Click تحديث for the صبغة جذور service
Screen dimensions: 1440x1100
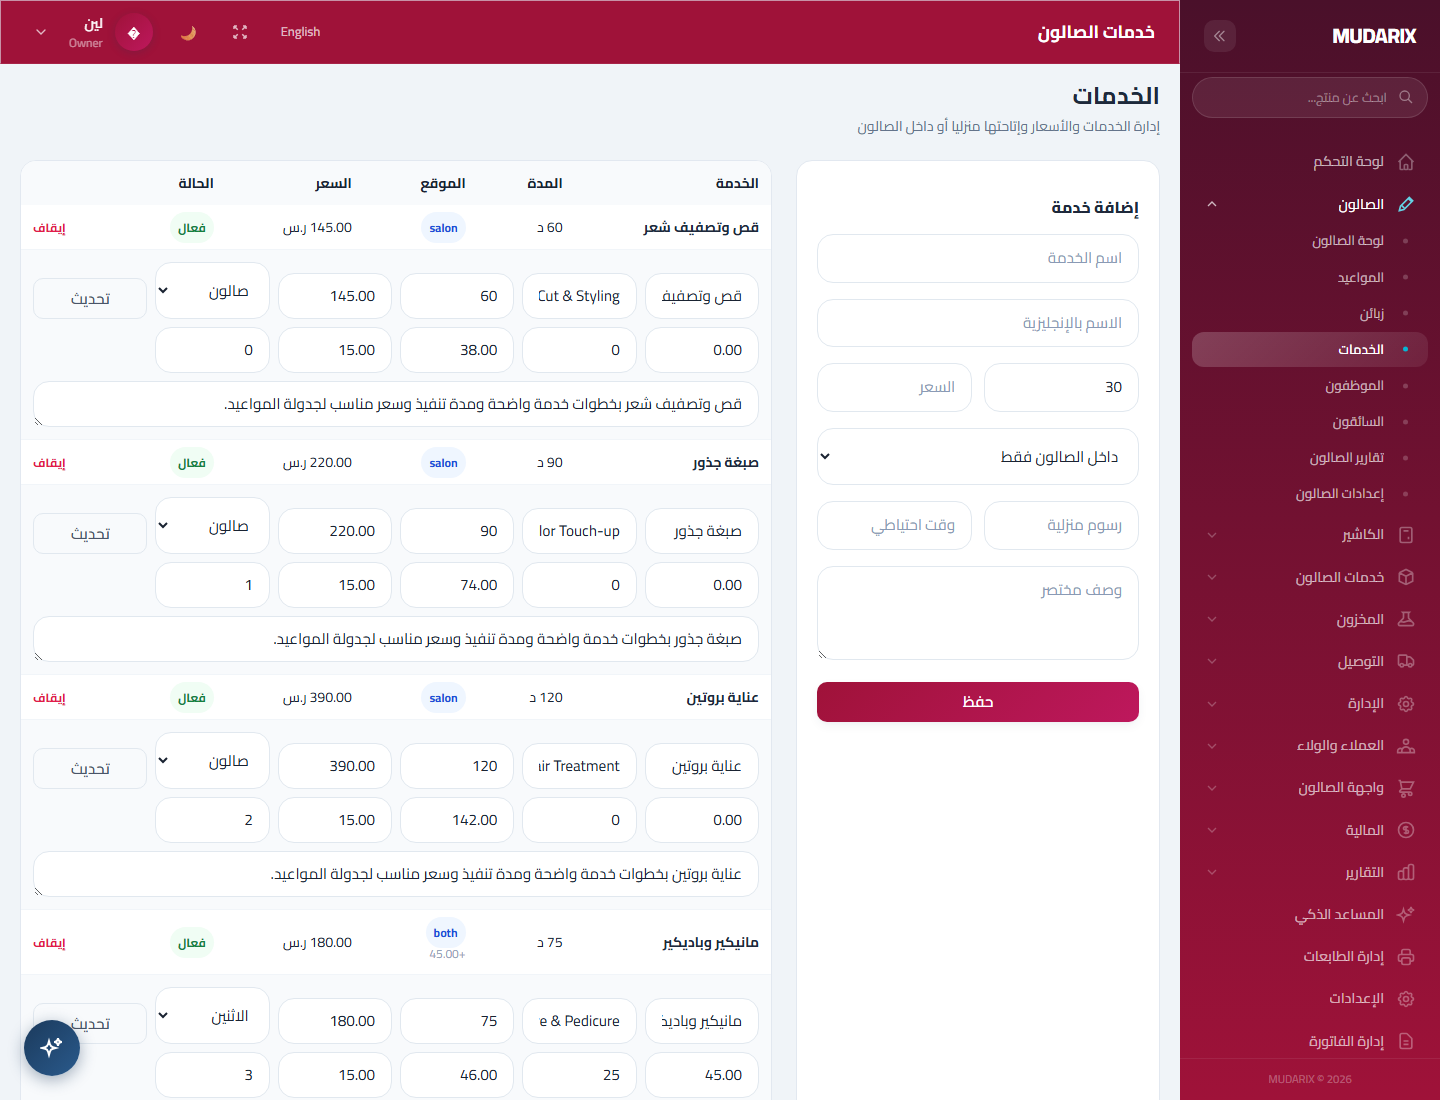click(x=90, y=534)
